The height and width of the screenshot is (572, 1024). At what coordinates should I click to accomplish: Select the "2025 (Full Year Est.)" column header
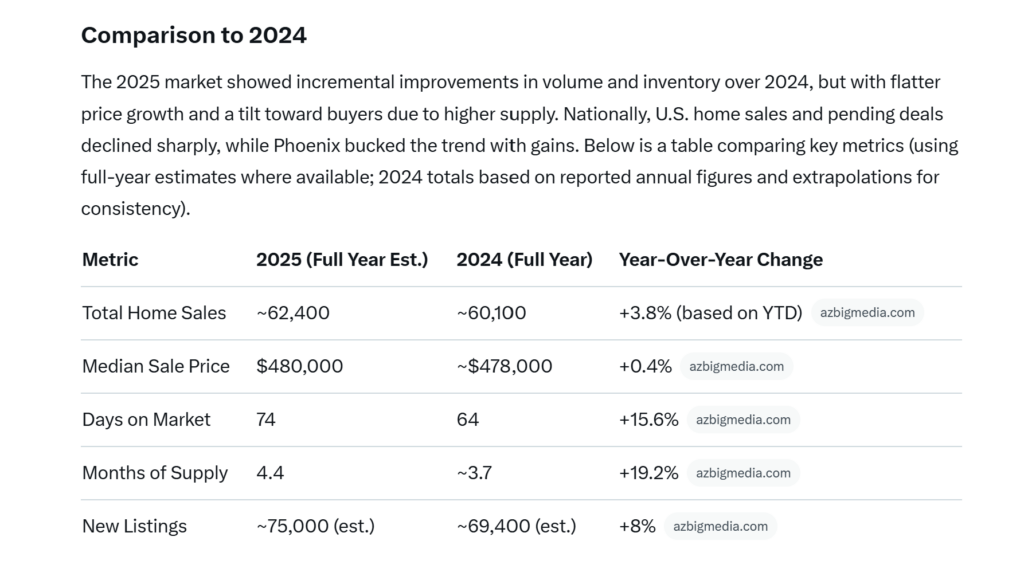click(342, 260)
